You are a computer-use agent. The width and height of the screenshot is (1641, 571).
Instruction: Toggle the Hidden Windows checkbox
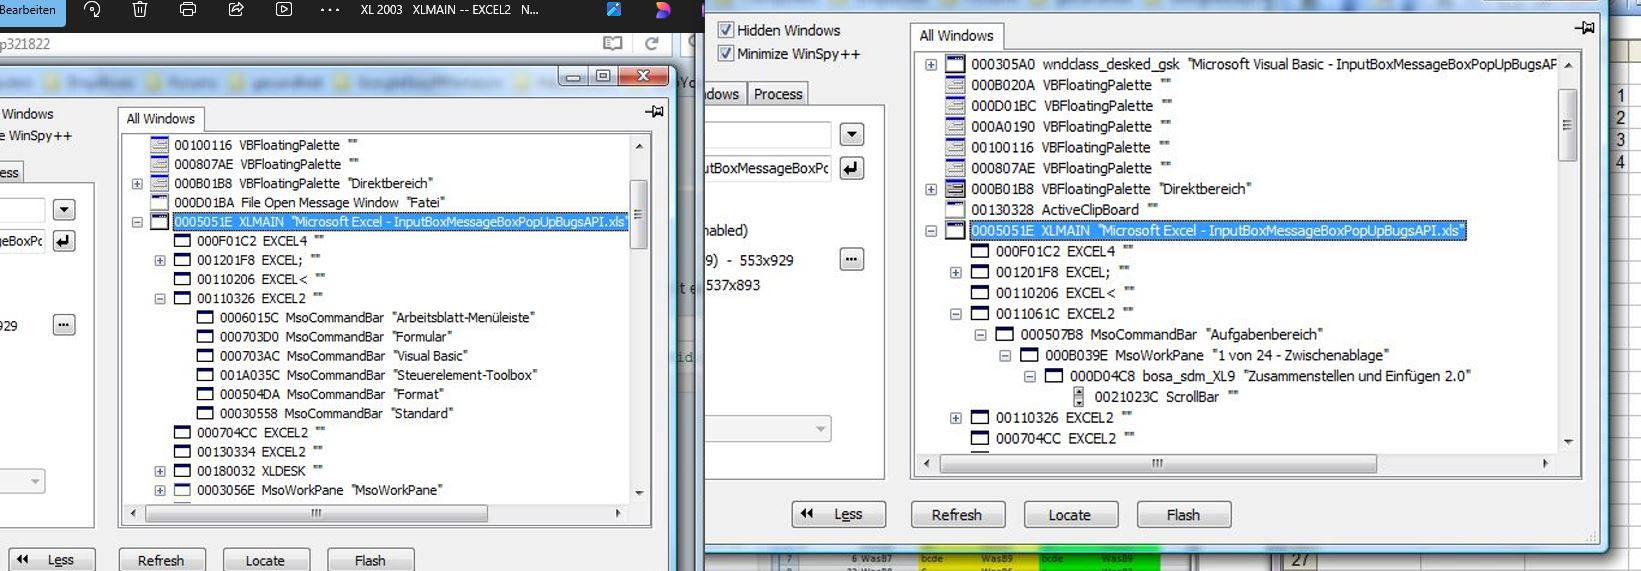point(726,30)
